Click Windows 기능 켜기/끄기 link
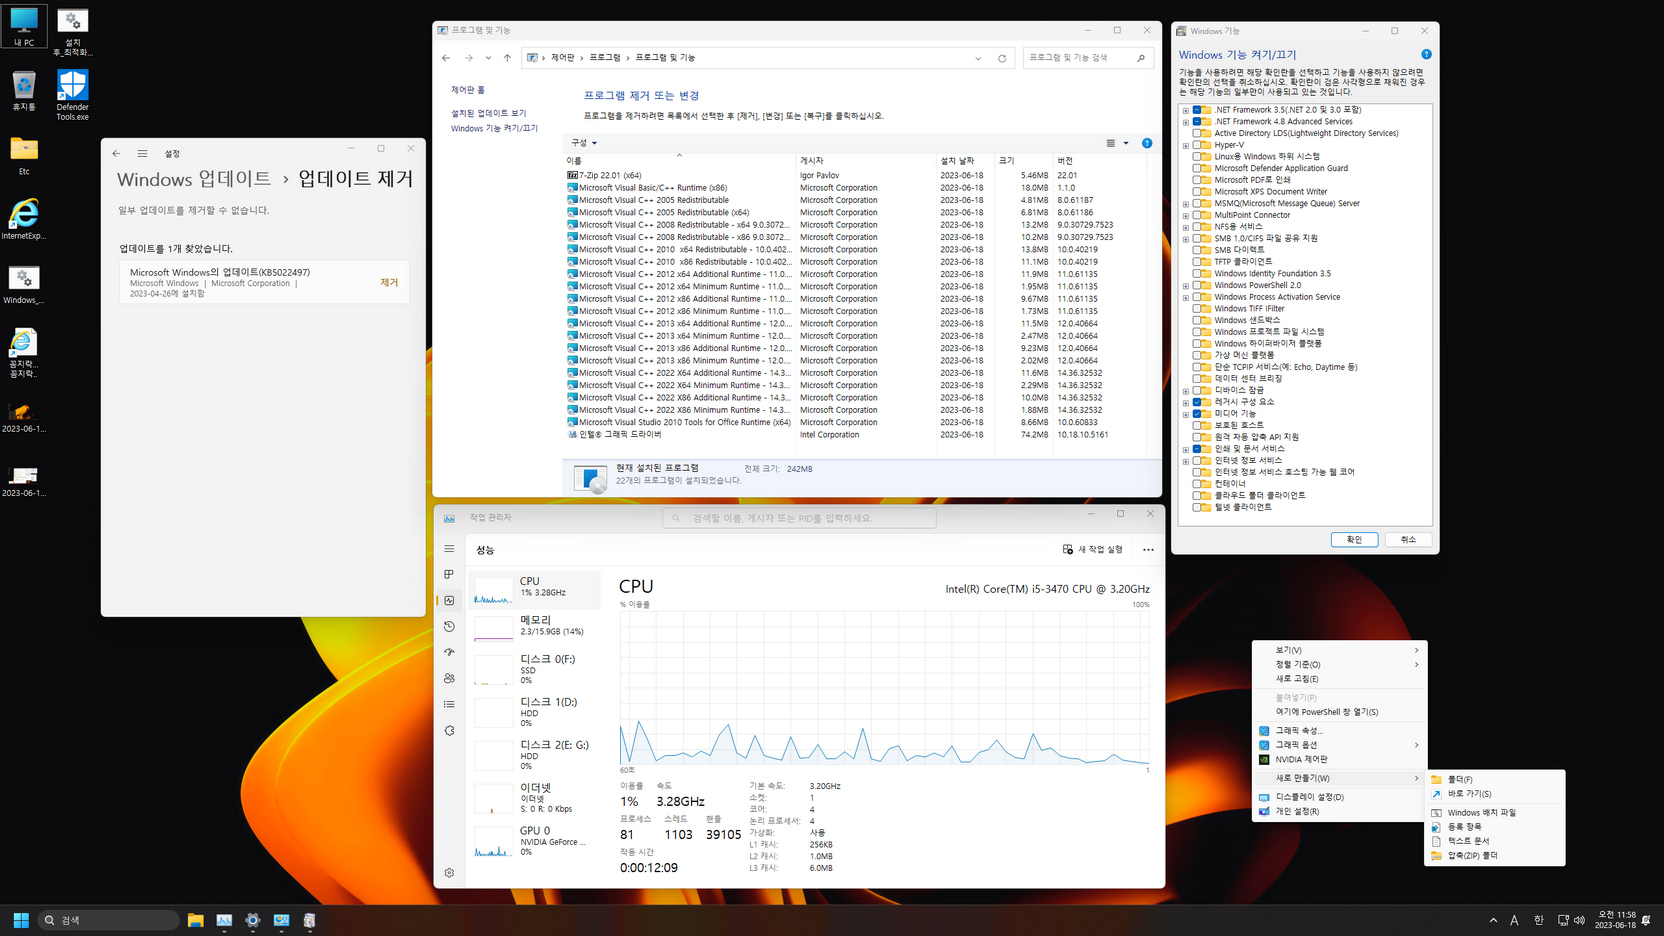 pyautogui.click(x=494, y=128)
